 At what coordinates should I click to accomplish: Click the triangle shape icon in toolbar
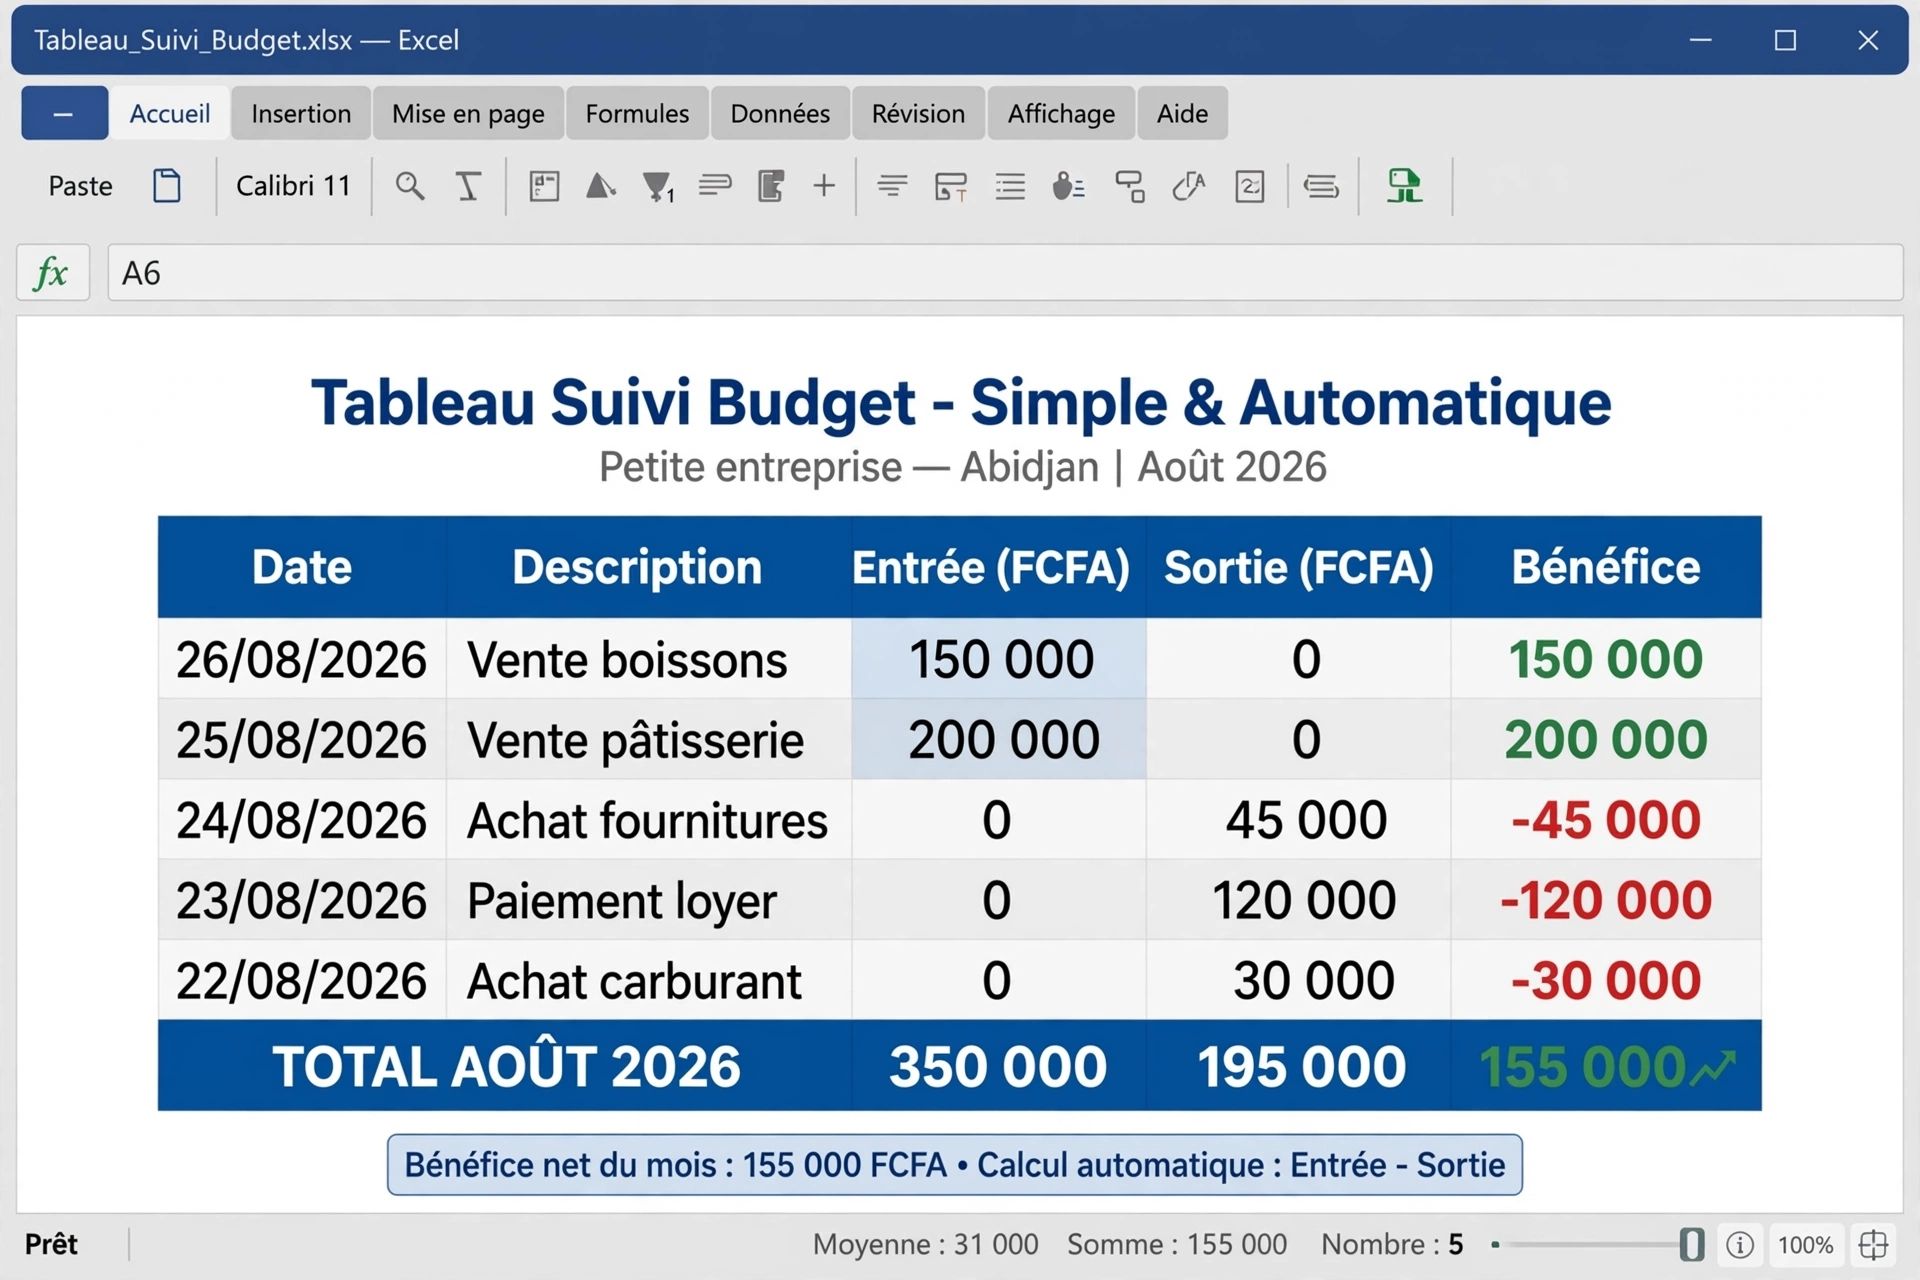[x=600, y=186]
